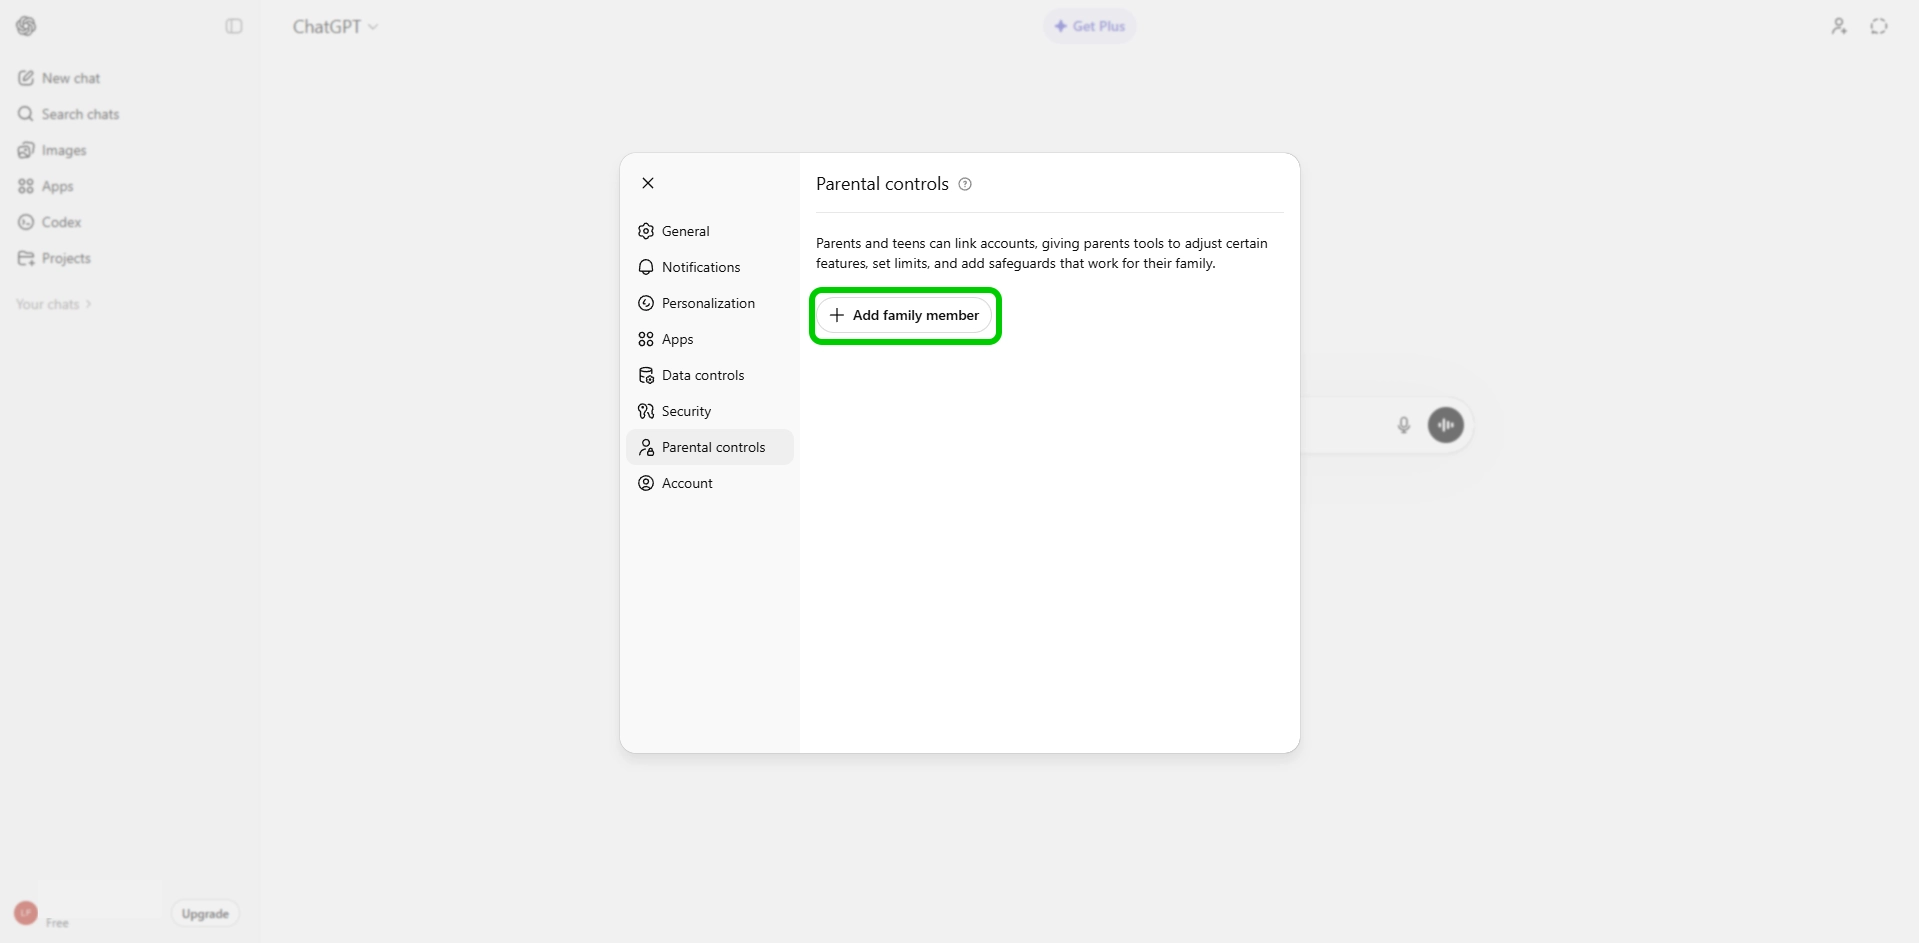This screenshot has height=943, width=1919.
Task: Expand the Your chats list
Action: (x=53, y=304)
